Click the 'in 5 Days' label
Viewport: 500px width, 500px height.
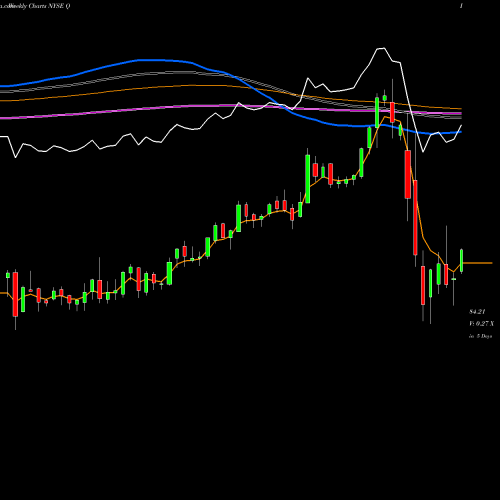[480, 336]
